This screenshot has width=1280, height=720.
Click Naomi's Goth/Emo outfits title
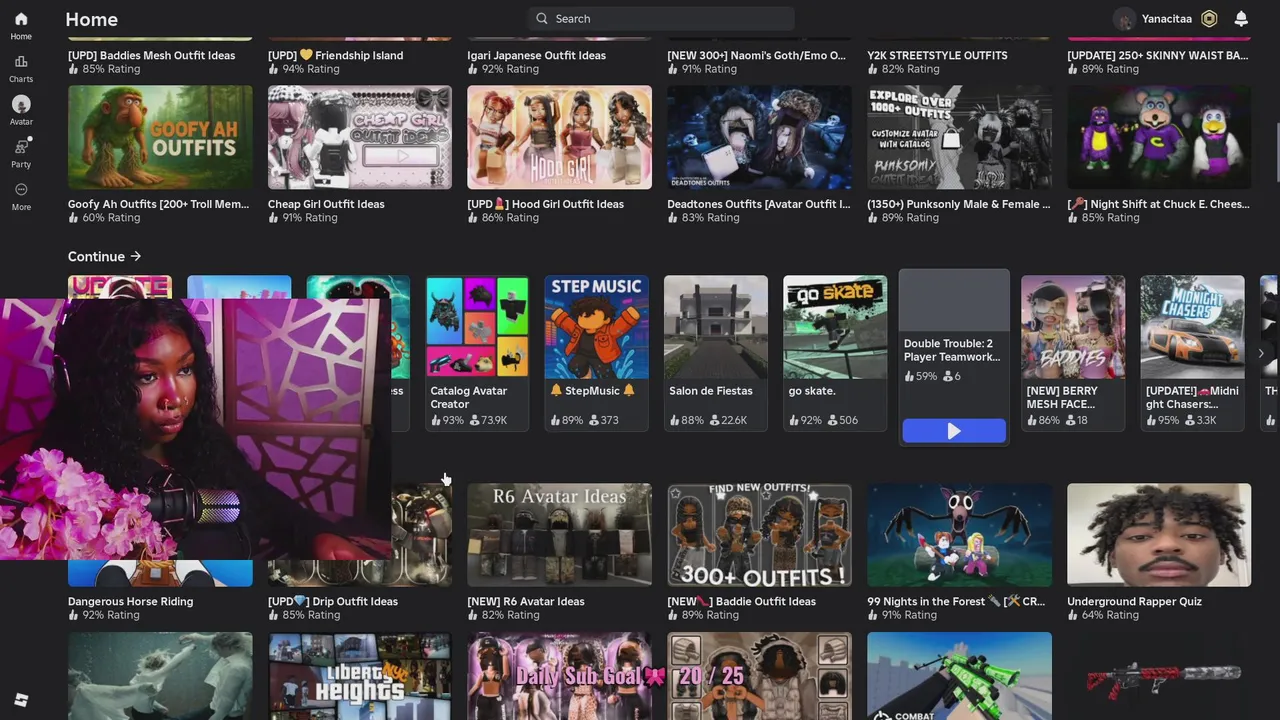point(756,55)
